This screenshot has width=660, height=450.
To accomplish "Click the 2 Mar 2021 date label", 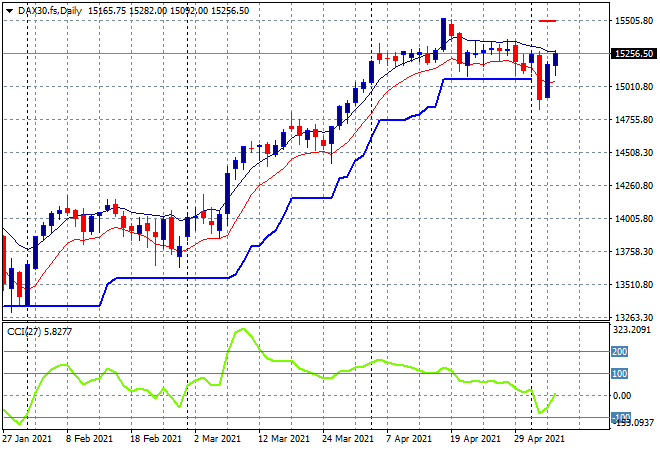I will (217, 439).
